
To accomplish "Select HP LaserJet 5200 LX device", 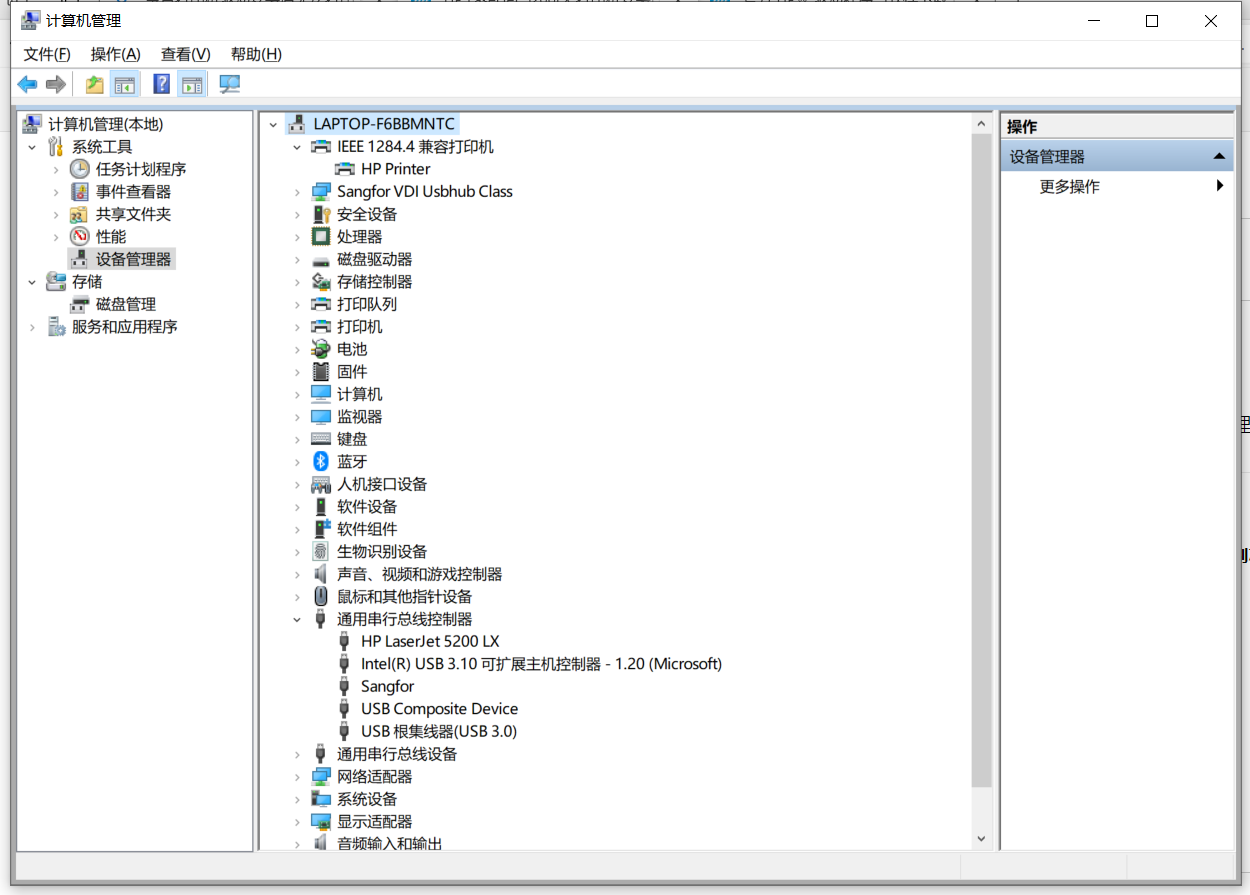I will [x=430, y=641].
